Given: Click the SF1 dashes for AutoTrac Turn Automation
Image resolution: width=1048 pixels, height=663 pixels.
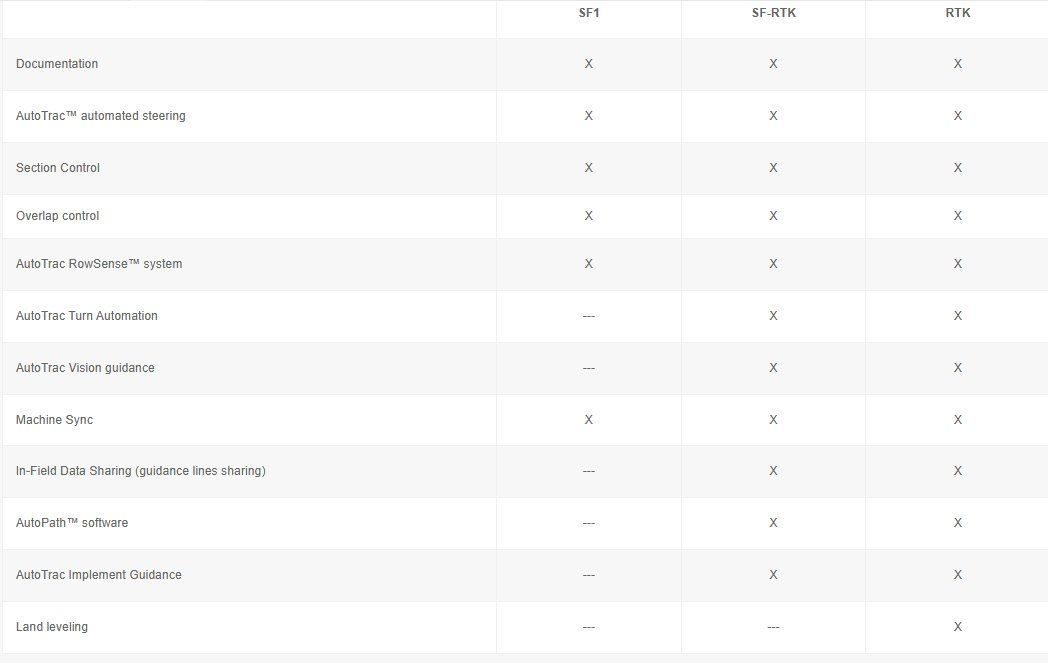Looking at the screenshot, I should (588, 316).
